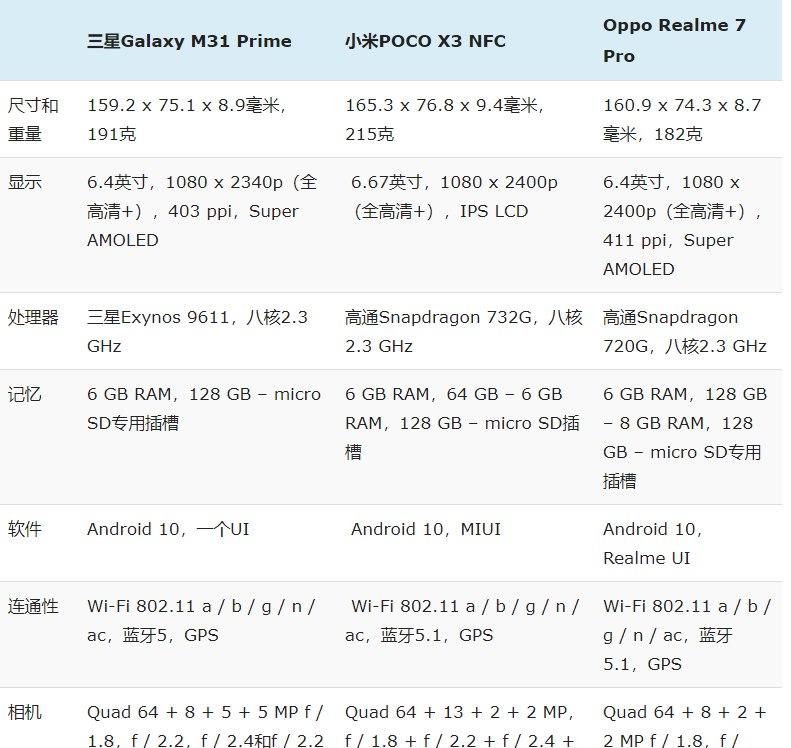Select the 小米POCO X3 NFC column header

click(425, 41)
